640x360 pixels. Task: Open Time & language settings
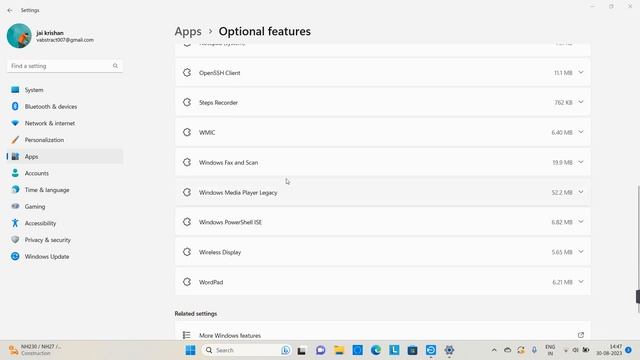tap(65, 190)
